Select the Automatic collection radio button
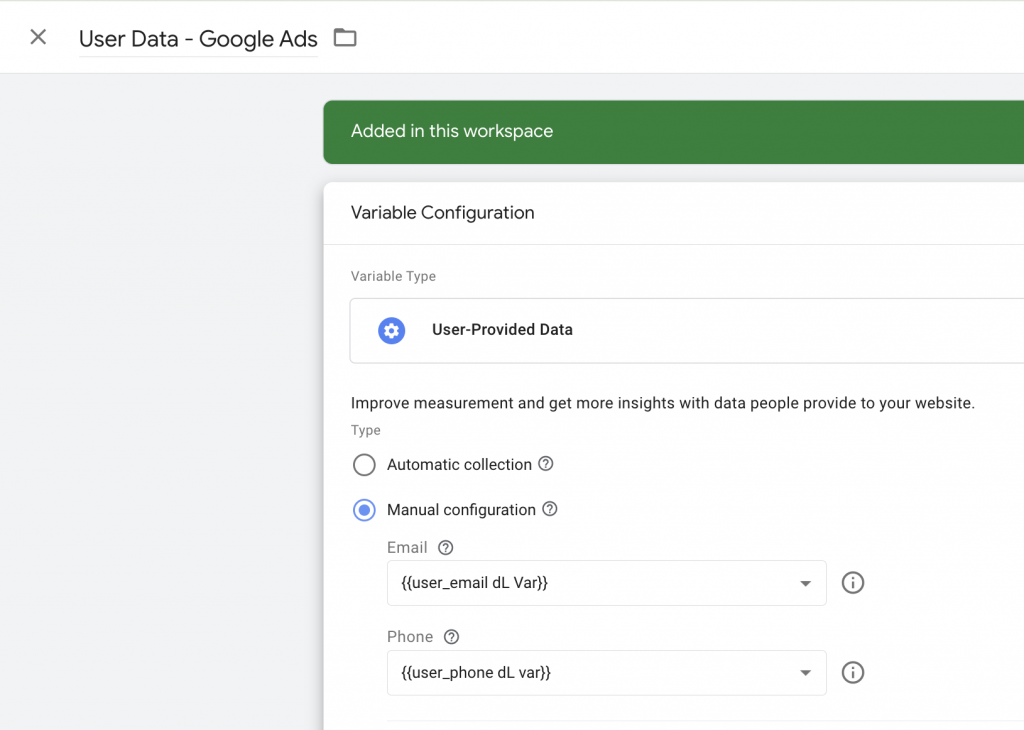 coord(364,465)
